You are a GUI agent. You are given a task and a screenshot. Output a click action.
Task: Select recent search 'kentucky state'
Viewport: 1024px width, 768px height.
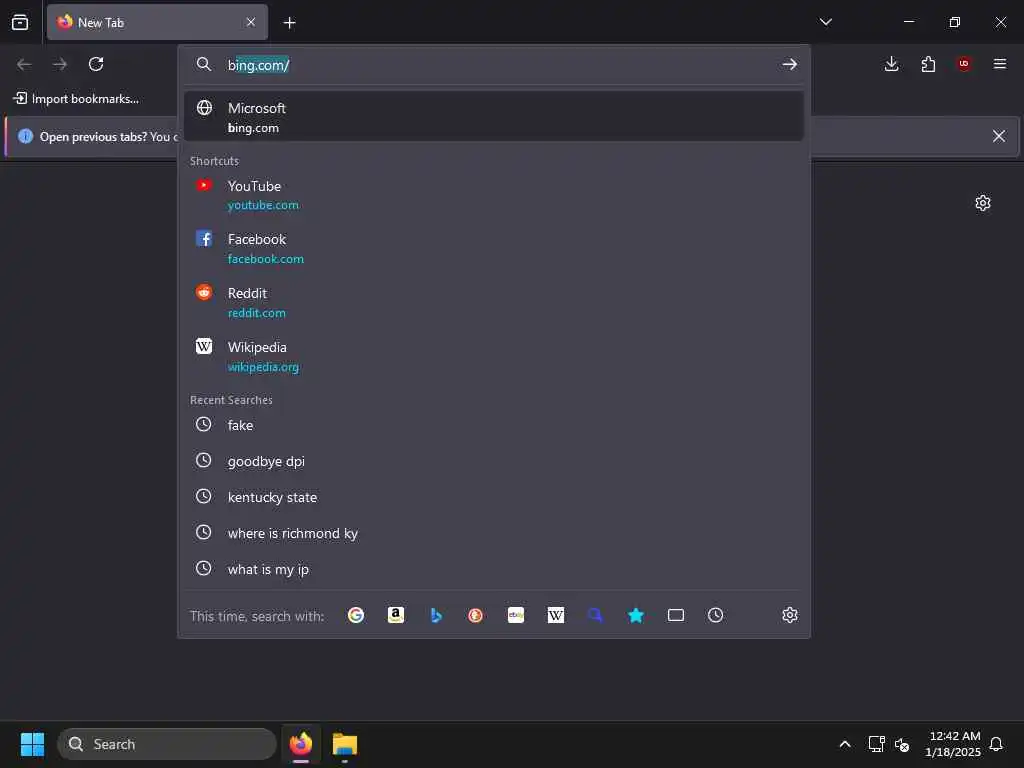pyautogui.click(x=494, y=497)
